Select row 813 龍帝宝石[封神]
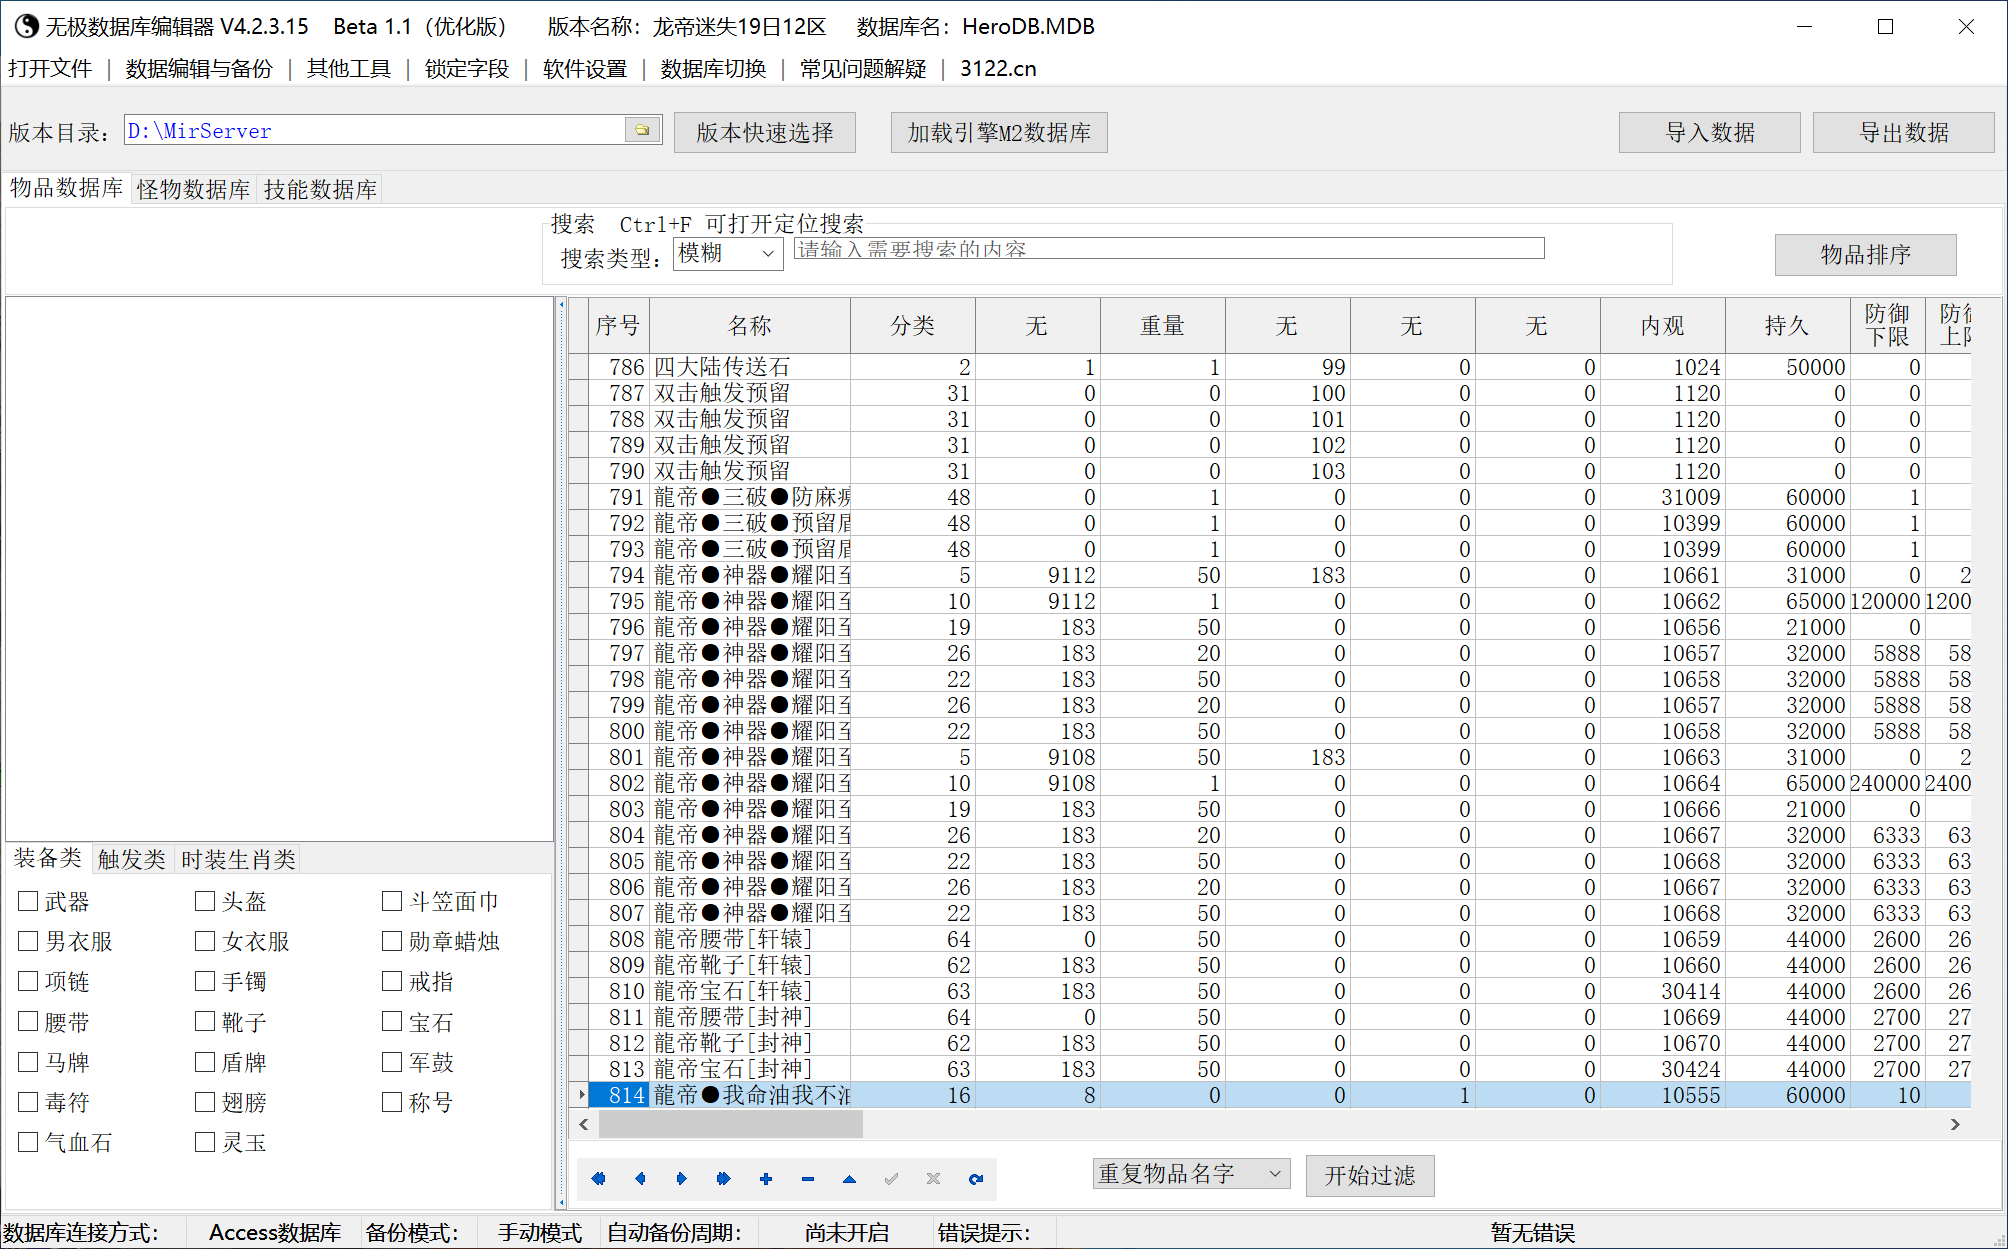 1270,1069
